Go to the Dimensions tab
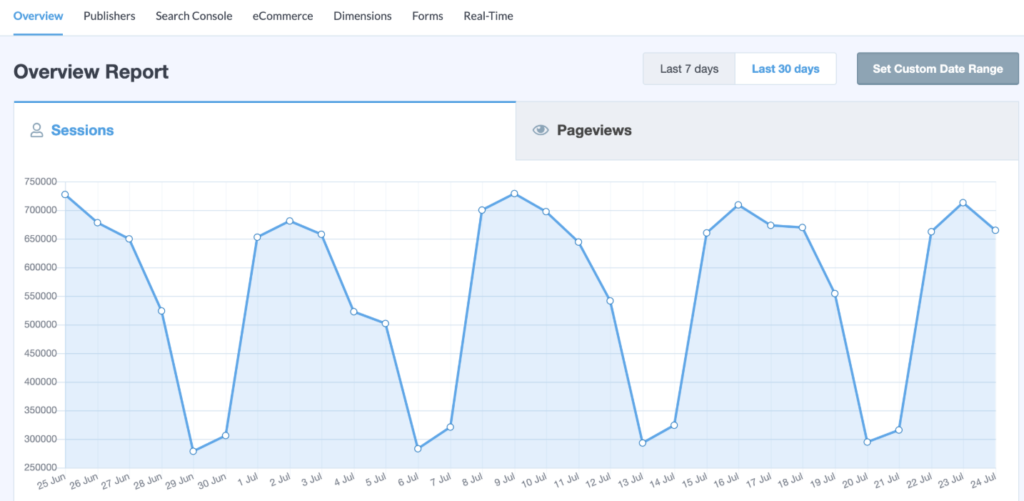Screen dimensions: 1024x501 pyautogui.click(x=363, y=16)
